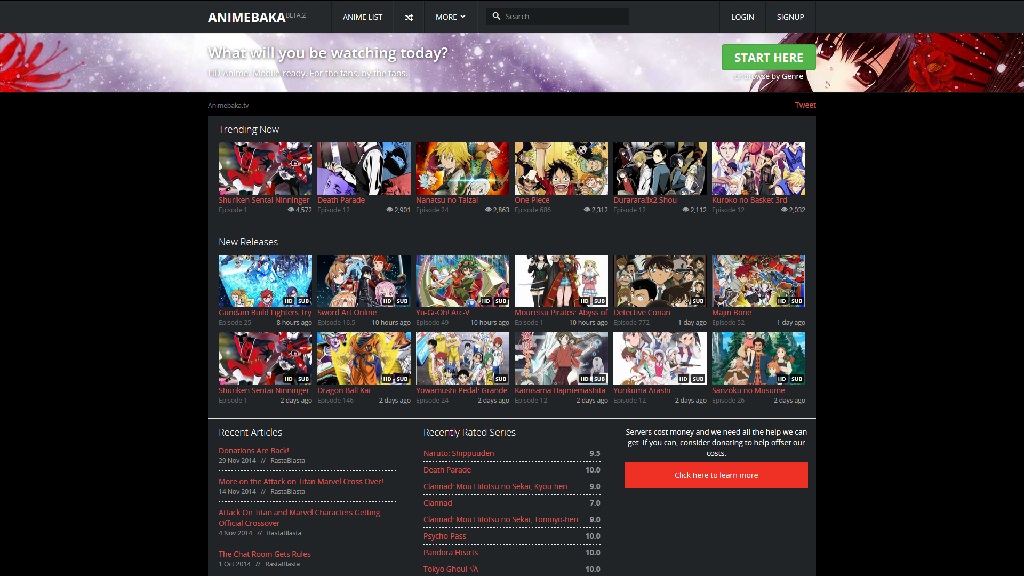
Task: Open the Nanatsu no Taizai trending thumbnail
Action: (x=462, y=168)
